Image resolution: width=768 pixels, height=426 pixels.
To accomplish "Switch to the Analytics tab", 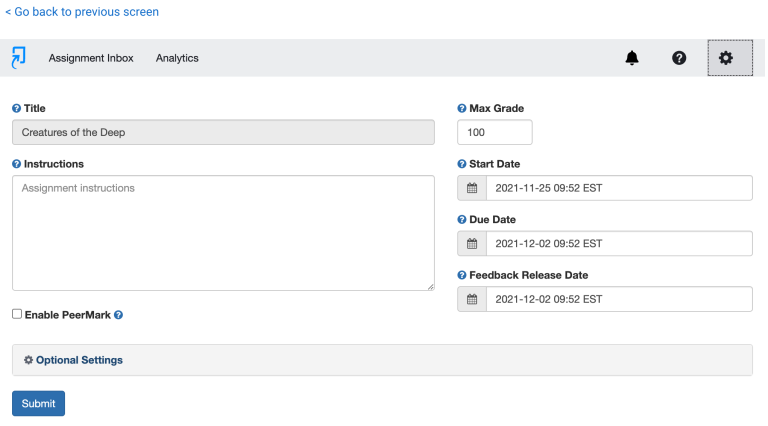I will click(177, 58).
